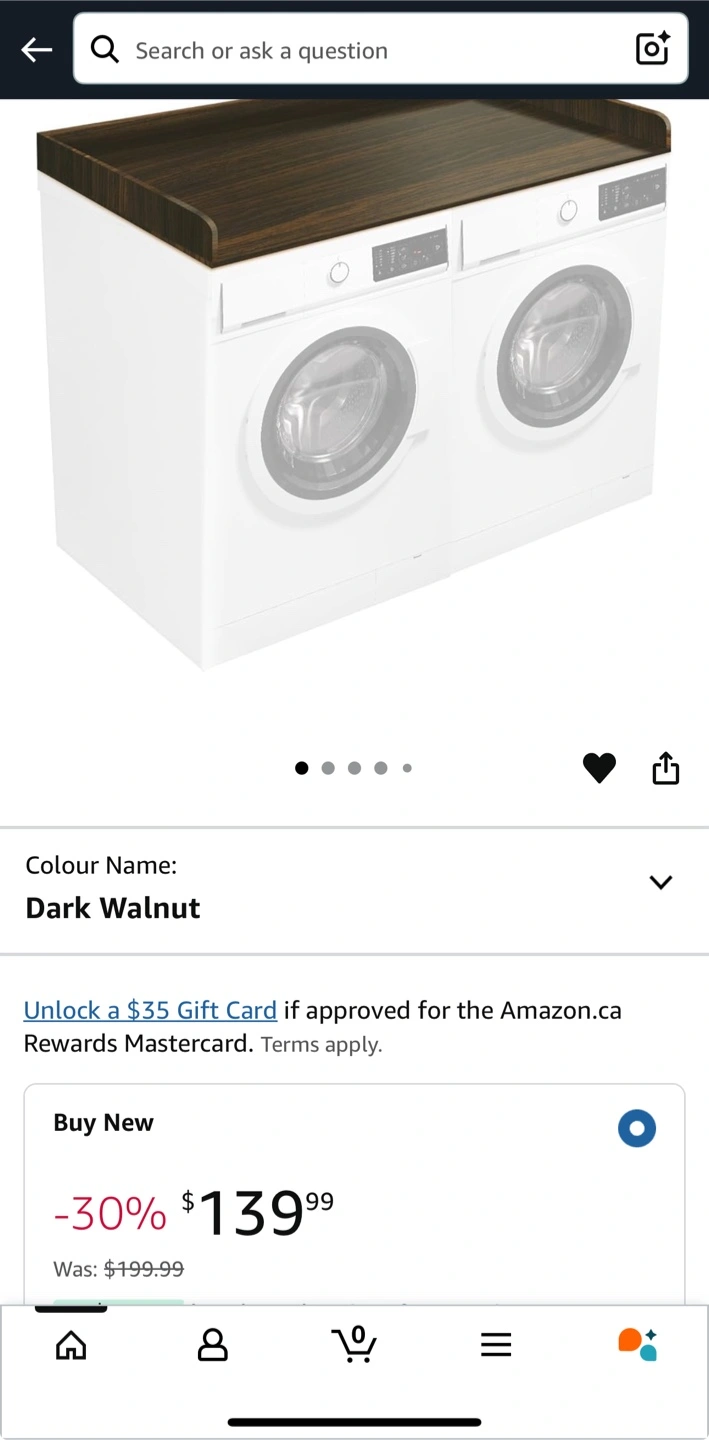Expand the Colour Name chevron
The width and height of the screenshot is (709, 1440).
point(661,882)
